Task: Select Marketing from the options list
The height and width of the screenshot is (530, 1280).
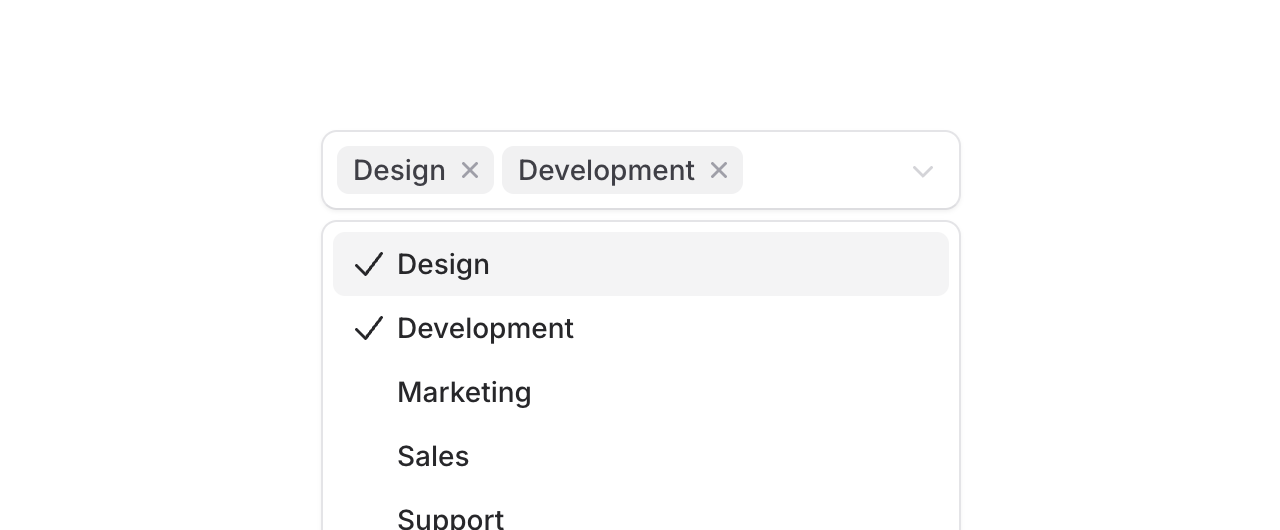Action: 464,392
